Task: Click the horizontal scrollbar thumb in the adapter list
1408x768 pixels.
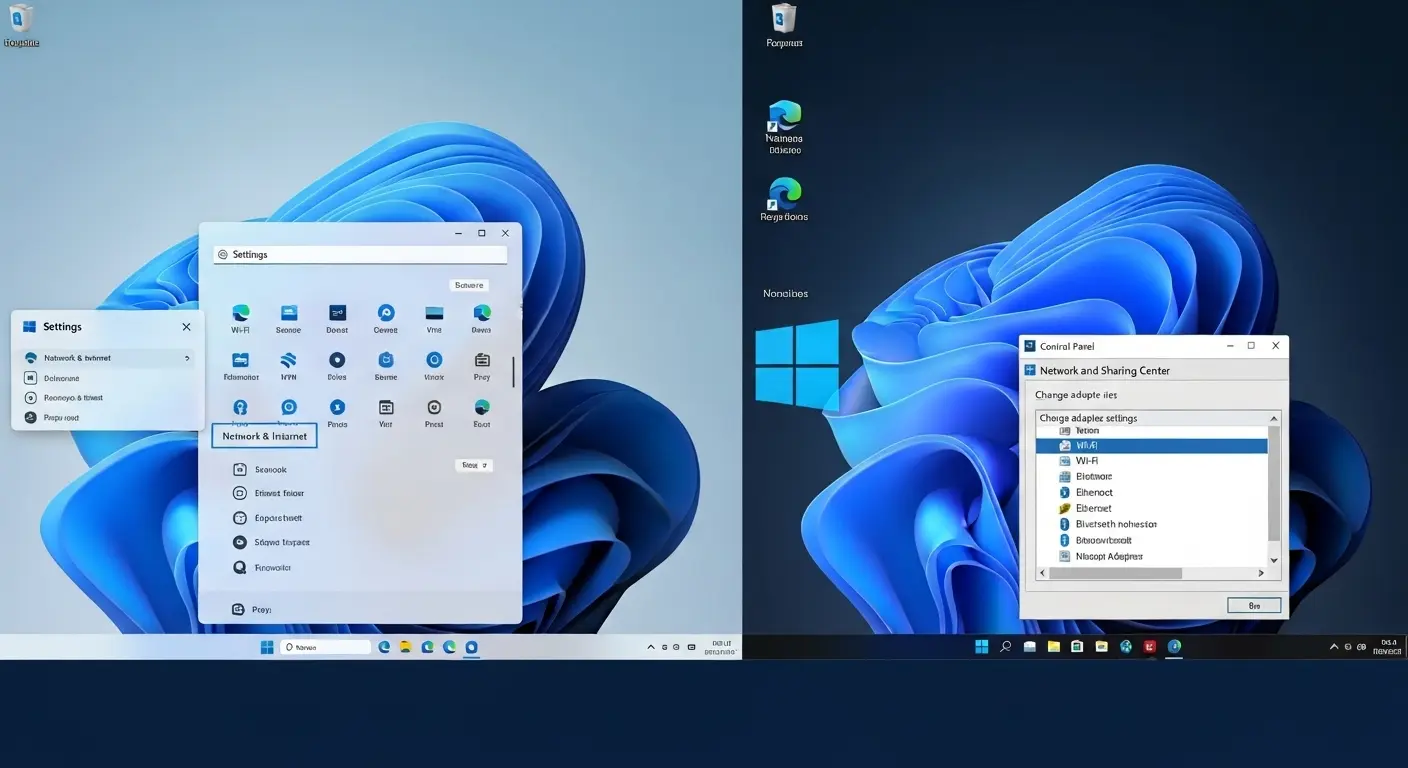Action: coord(1115,574)
